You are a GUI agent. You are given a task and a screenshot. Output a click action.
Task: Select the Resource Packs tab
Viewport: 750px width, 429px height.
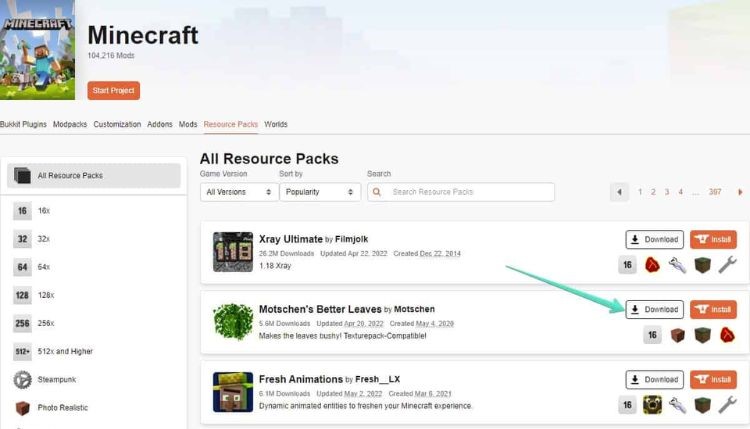[x=231, y=124]
